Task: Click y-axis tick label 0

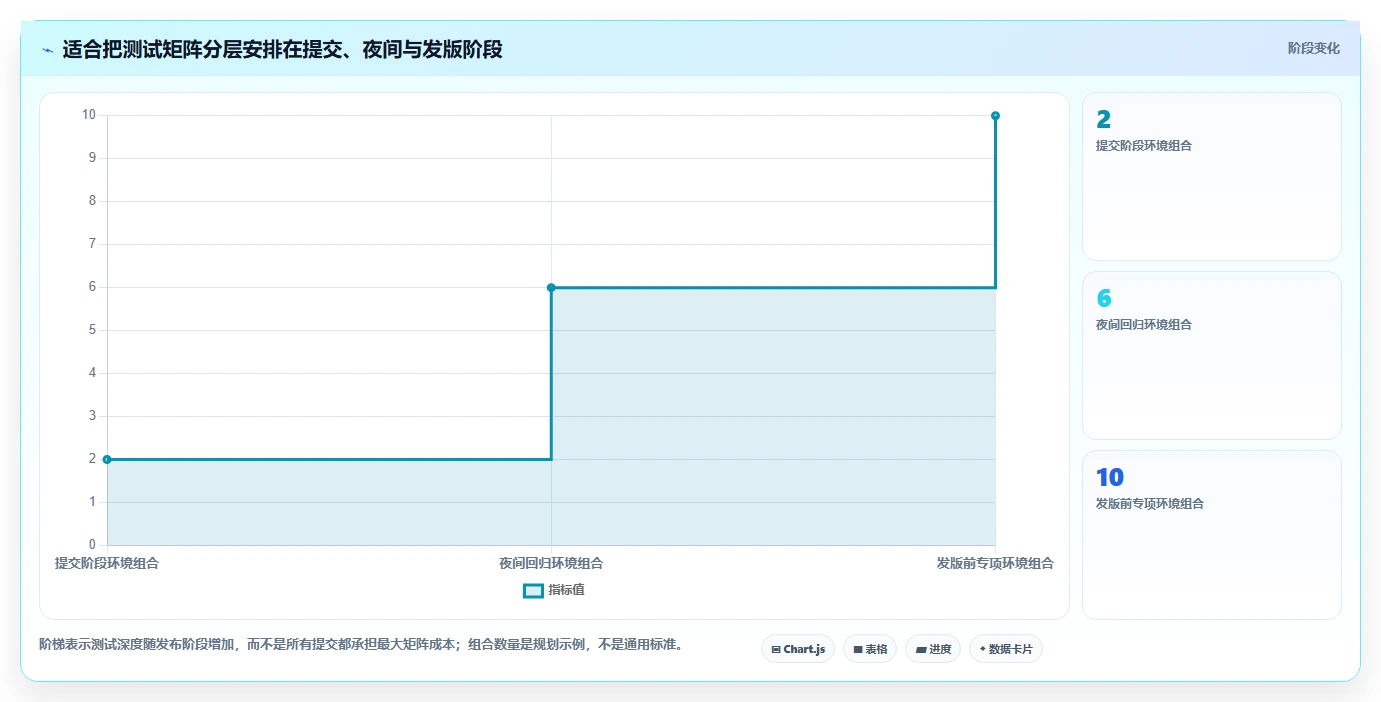Action: click(92, 545)
